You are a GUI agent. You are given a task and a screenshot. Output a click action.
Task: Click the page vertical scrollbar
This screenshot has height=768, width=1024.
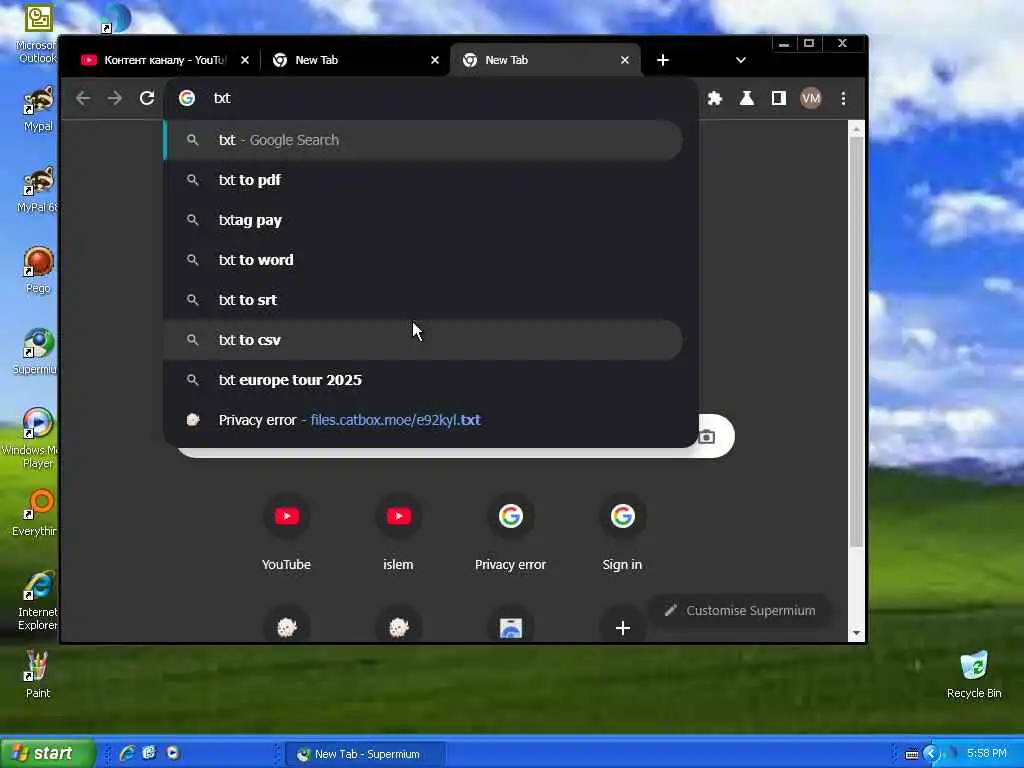pos(856,340)
